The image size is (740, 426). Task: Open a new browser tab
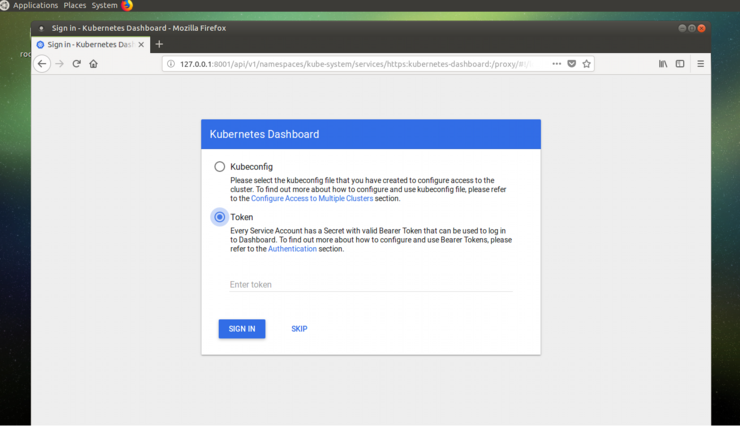pyautogui.click(x=159, y=44)
